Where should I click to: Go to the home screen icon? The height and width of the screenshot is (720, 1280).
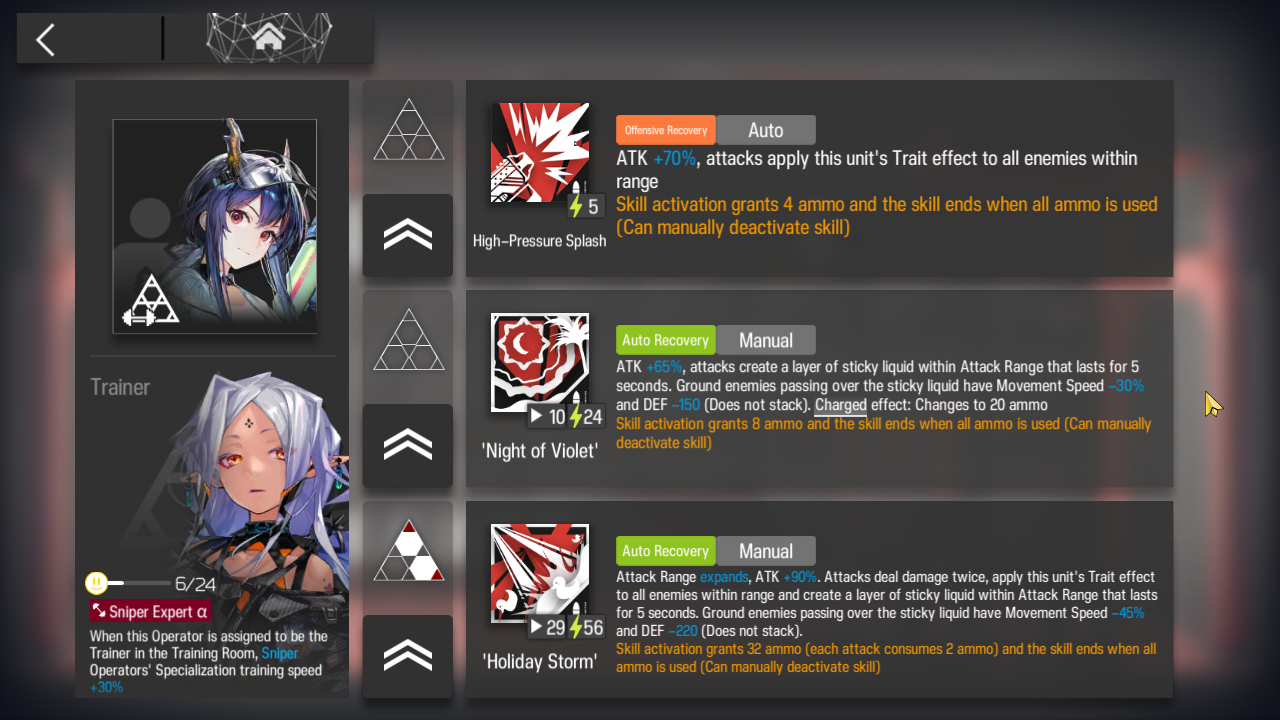click(x=268, y=38)
